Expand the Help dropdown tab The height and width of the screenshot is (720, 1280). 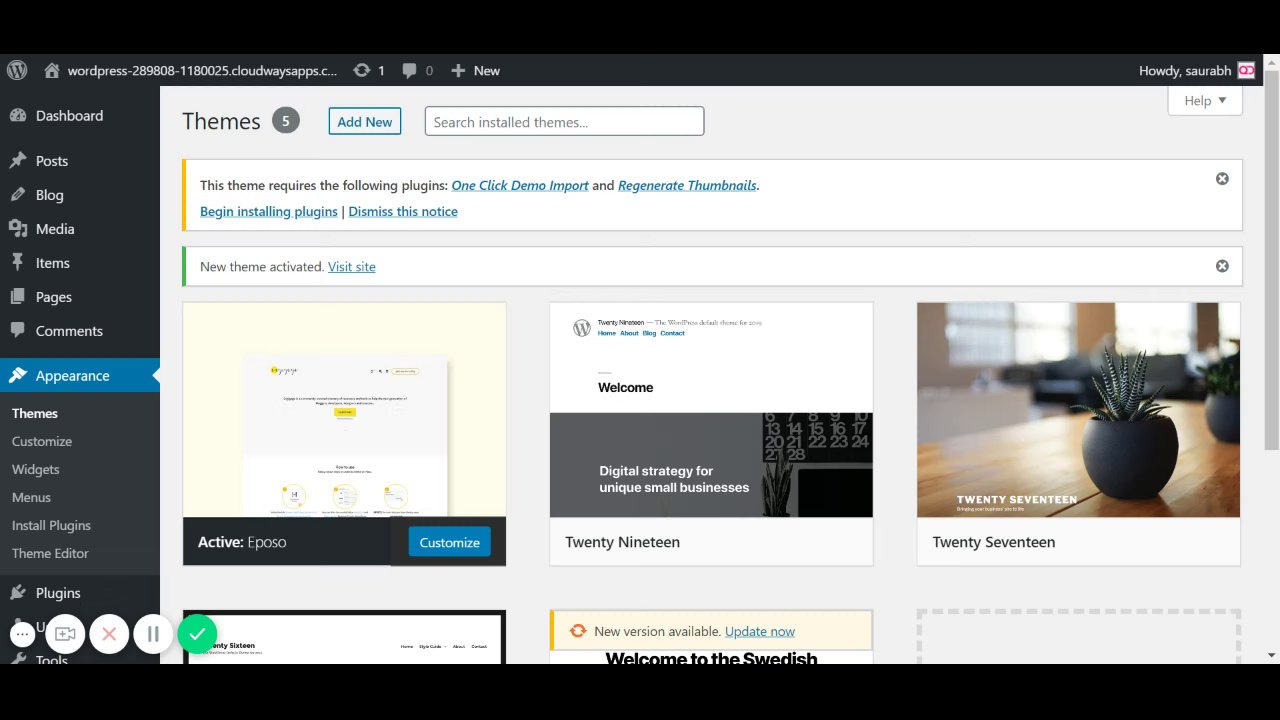tap(1205, 100)
